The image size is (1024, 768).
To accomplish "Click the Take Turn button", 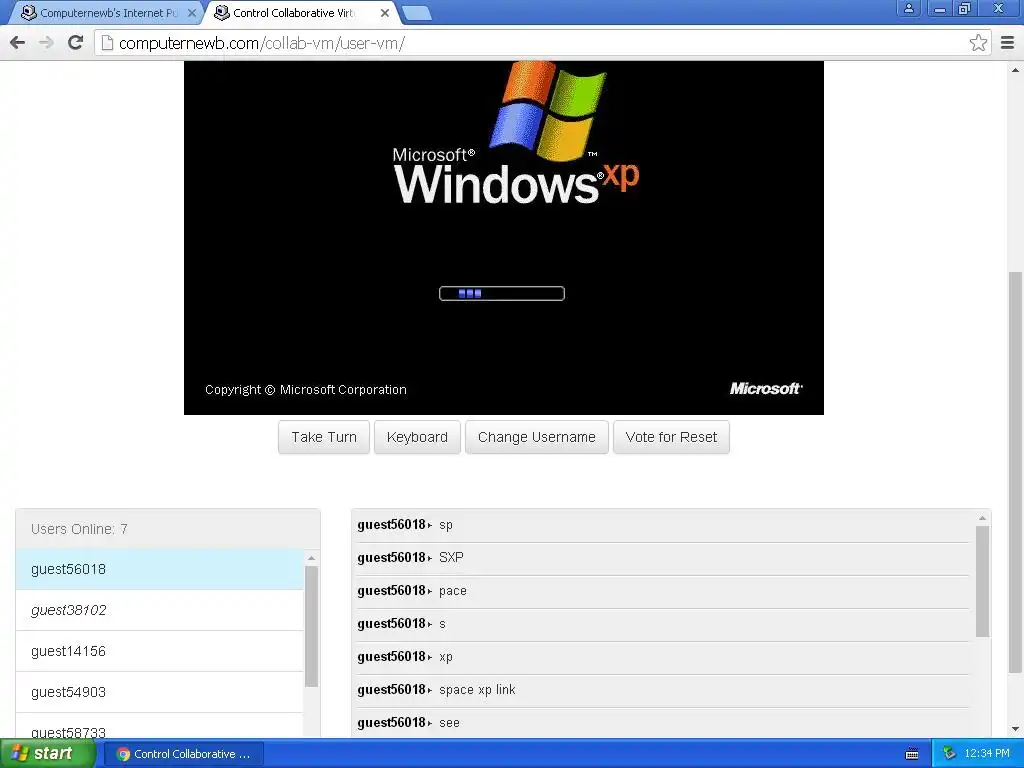I will pos(324,437).
